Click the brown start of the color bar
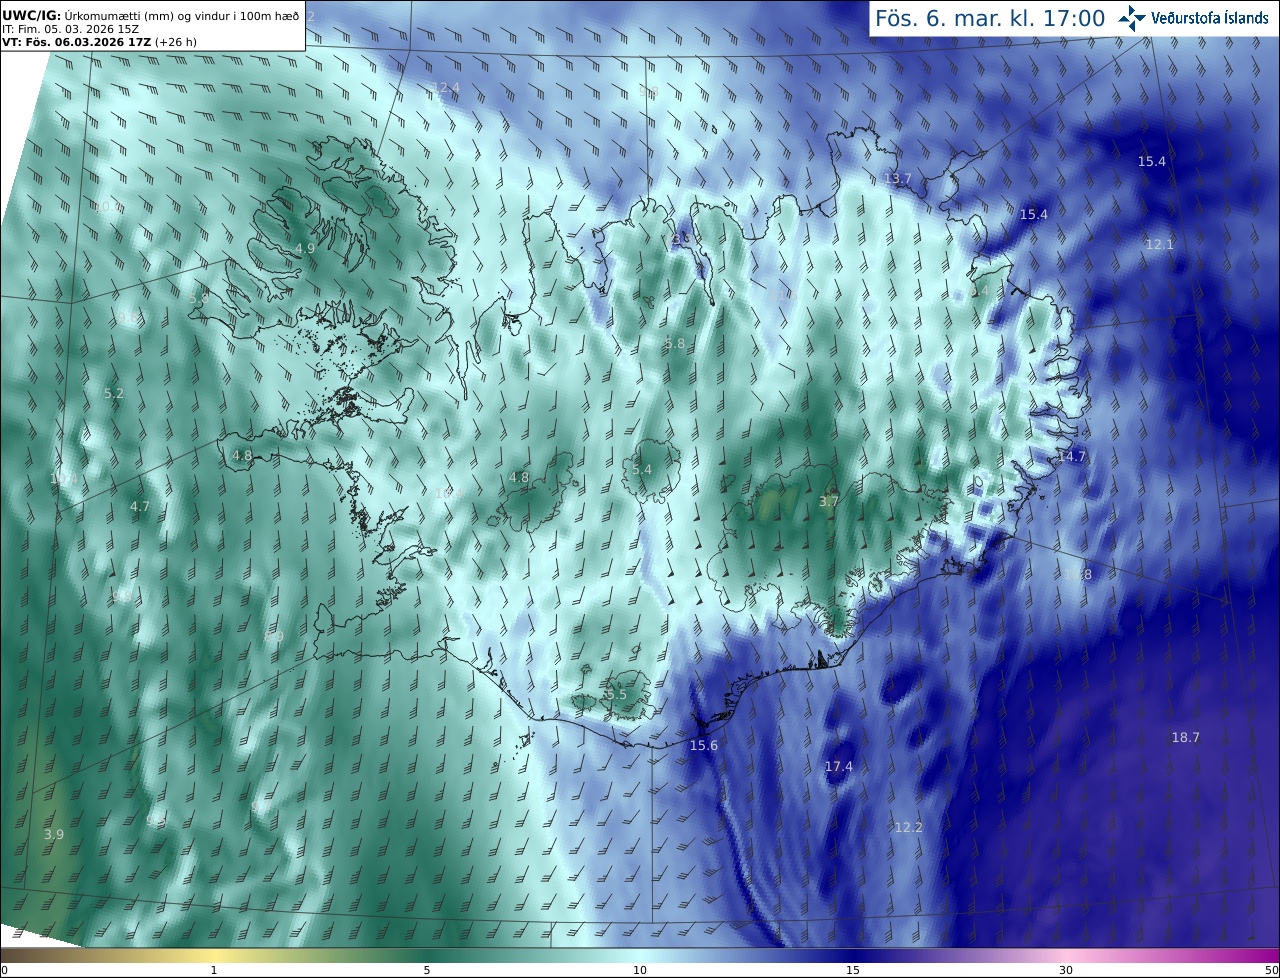The height and width of the screenshot is (978, 1280). [x=20, y=956]
